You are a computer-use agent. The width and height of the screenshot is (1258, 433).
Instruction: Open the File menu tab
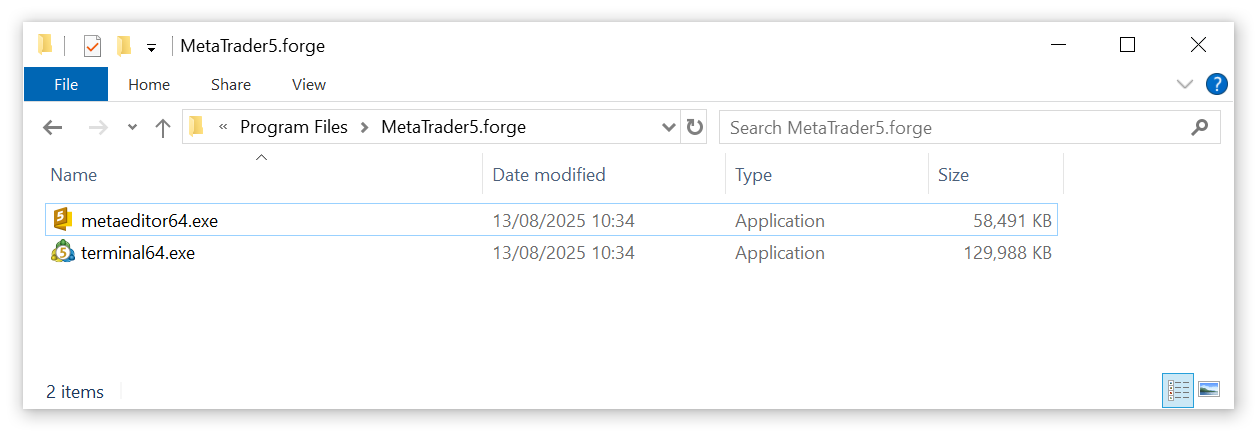coord(66,84)
